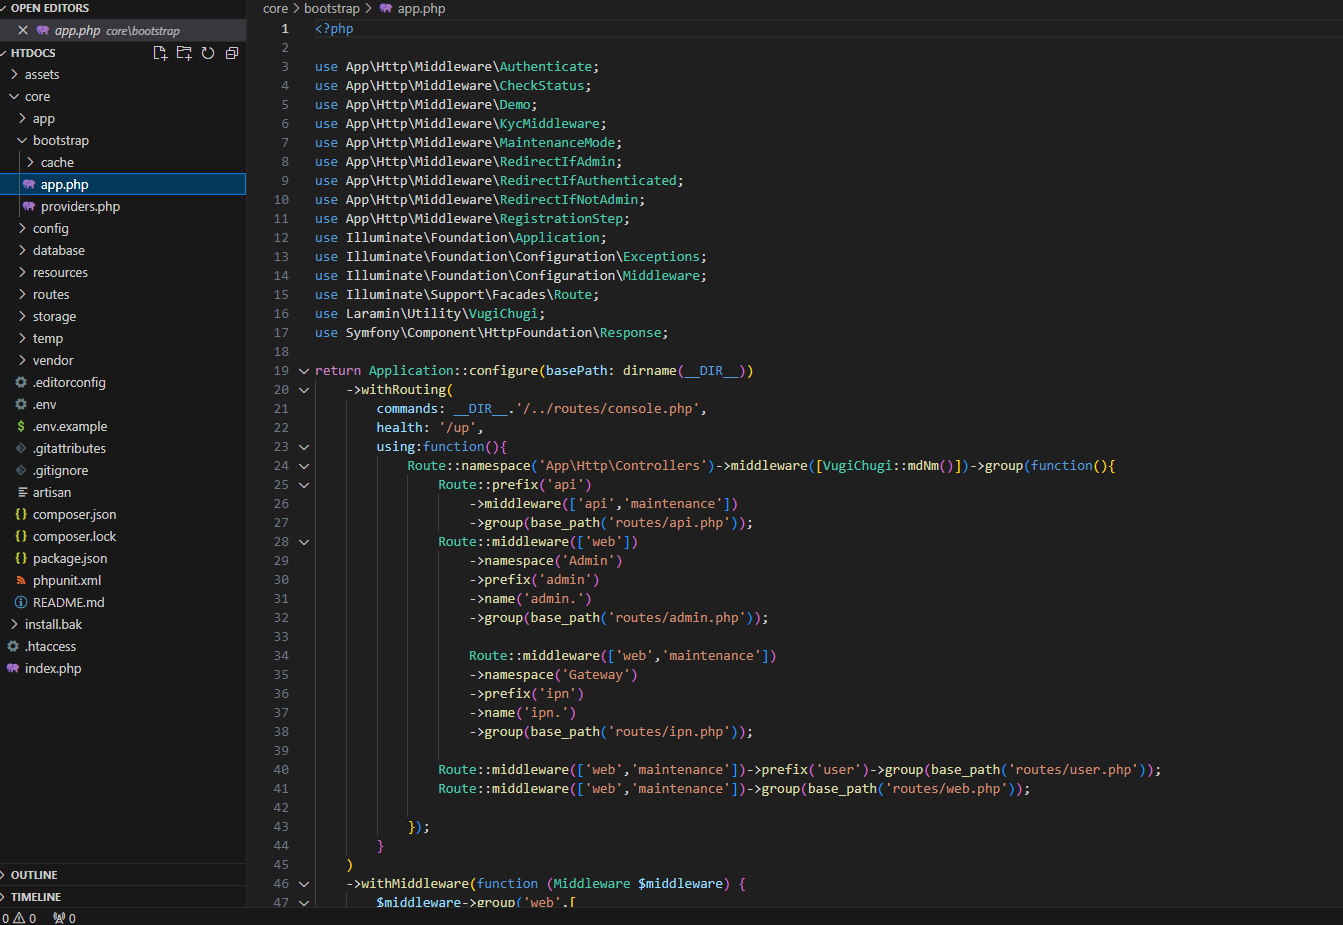Image resolution: width=1343 pixels, height=925 pixels.
Task: Fold the Route namespace block at line 24
Action: [304, 466]
